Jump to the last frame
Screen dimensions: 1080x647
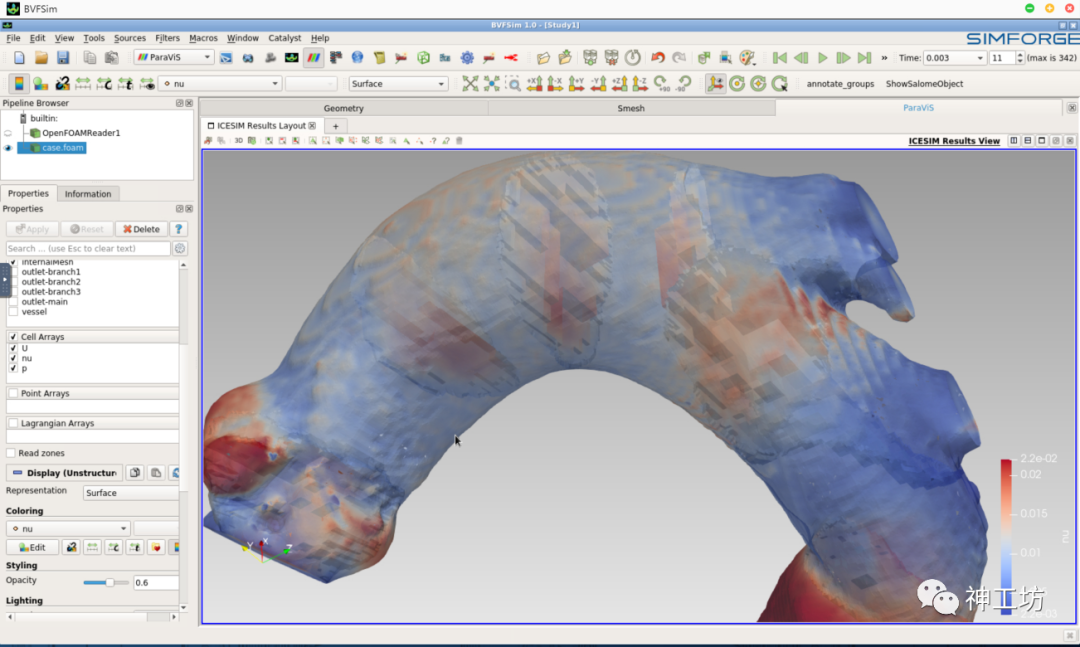click(x=864, y=58)
